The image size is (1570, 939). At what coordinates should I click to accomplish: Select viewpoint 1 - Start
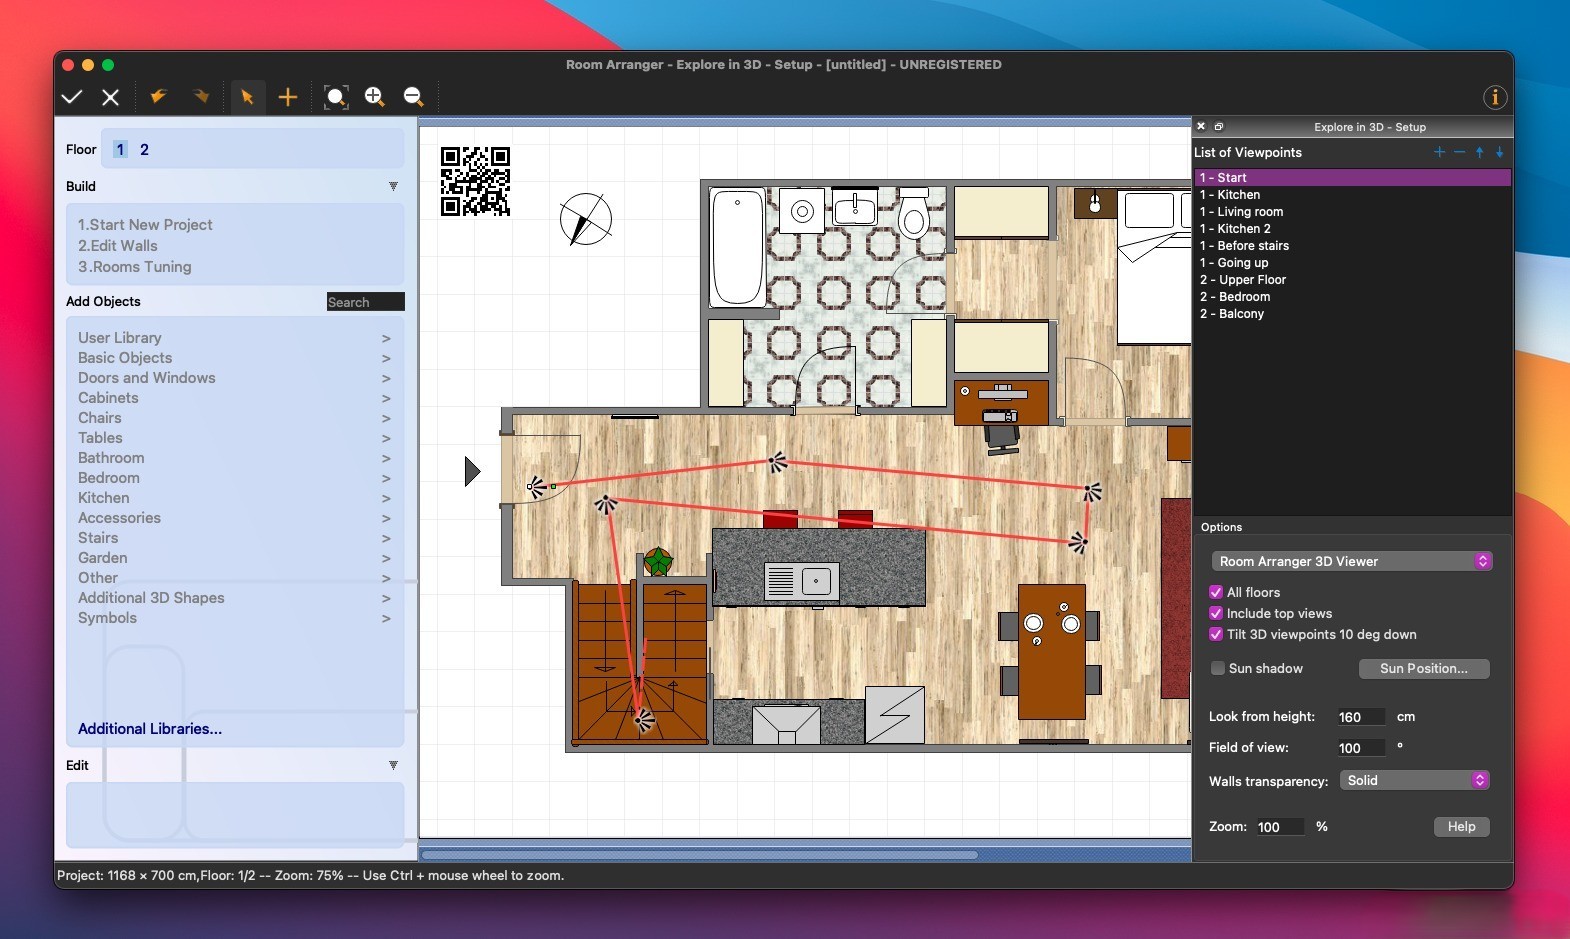[1353, 178]
